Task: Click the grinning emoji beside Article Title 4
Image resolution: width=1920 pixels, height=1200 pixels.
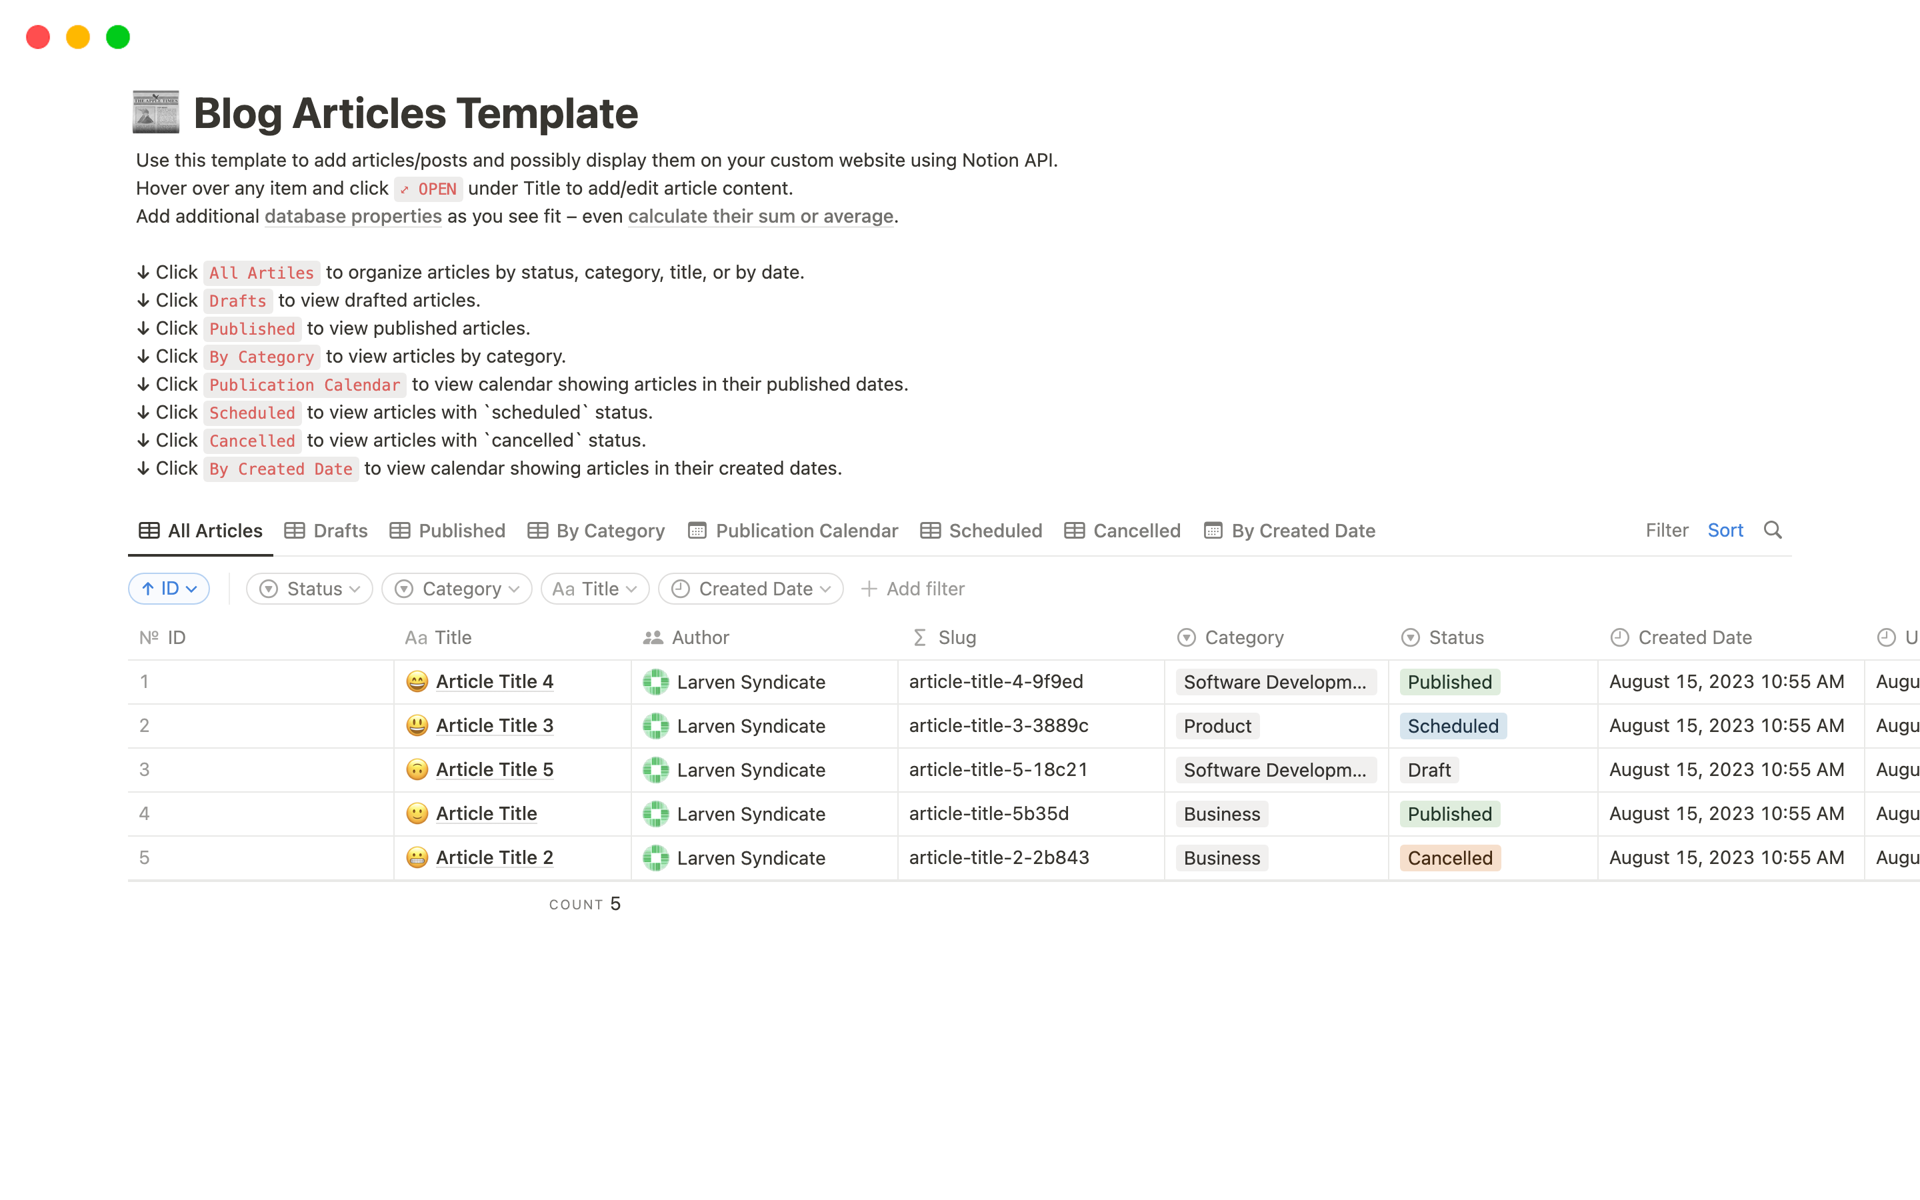Action: [417, 682]
